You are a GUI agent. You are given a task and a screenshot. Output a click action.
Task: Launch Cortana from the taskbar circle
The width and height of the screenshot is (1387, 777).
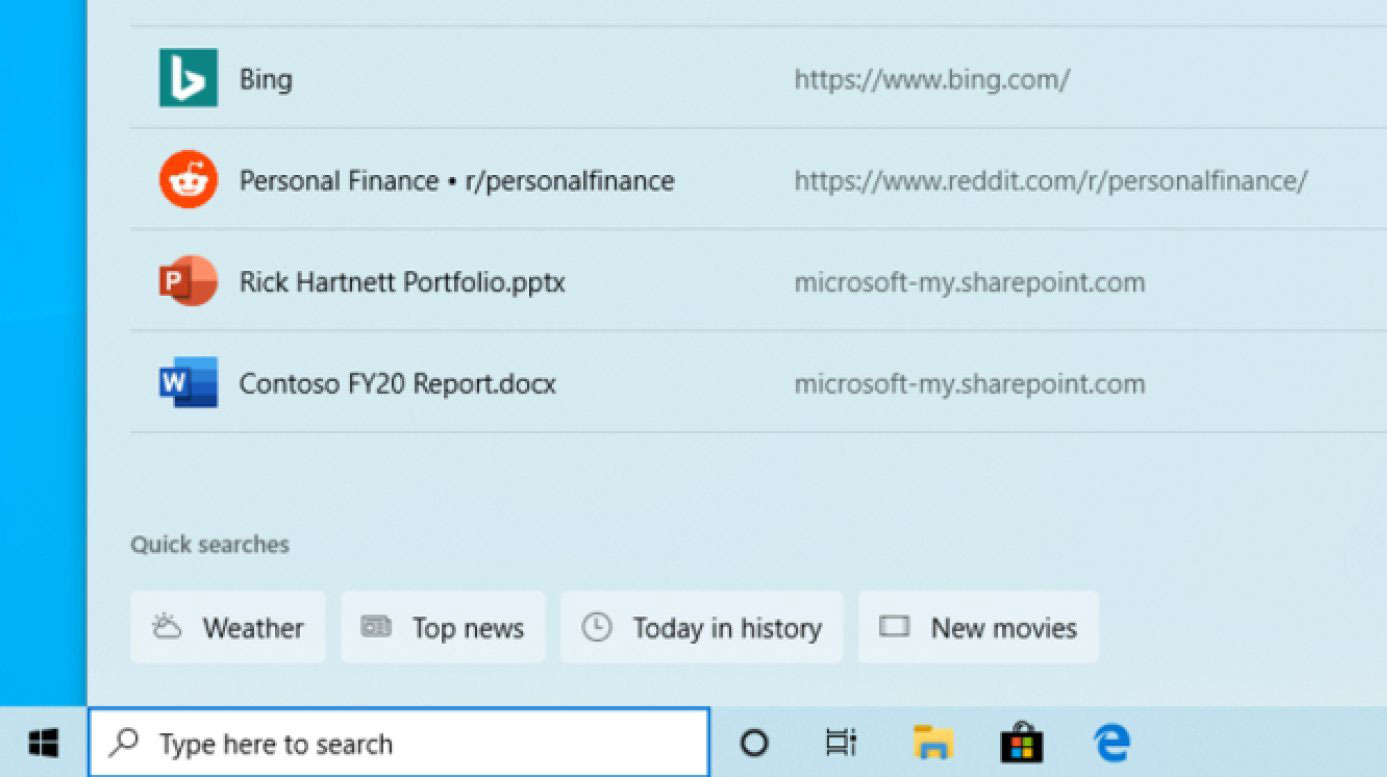click(754, 743)
